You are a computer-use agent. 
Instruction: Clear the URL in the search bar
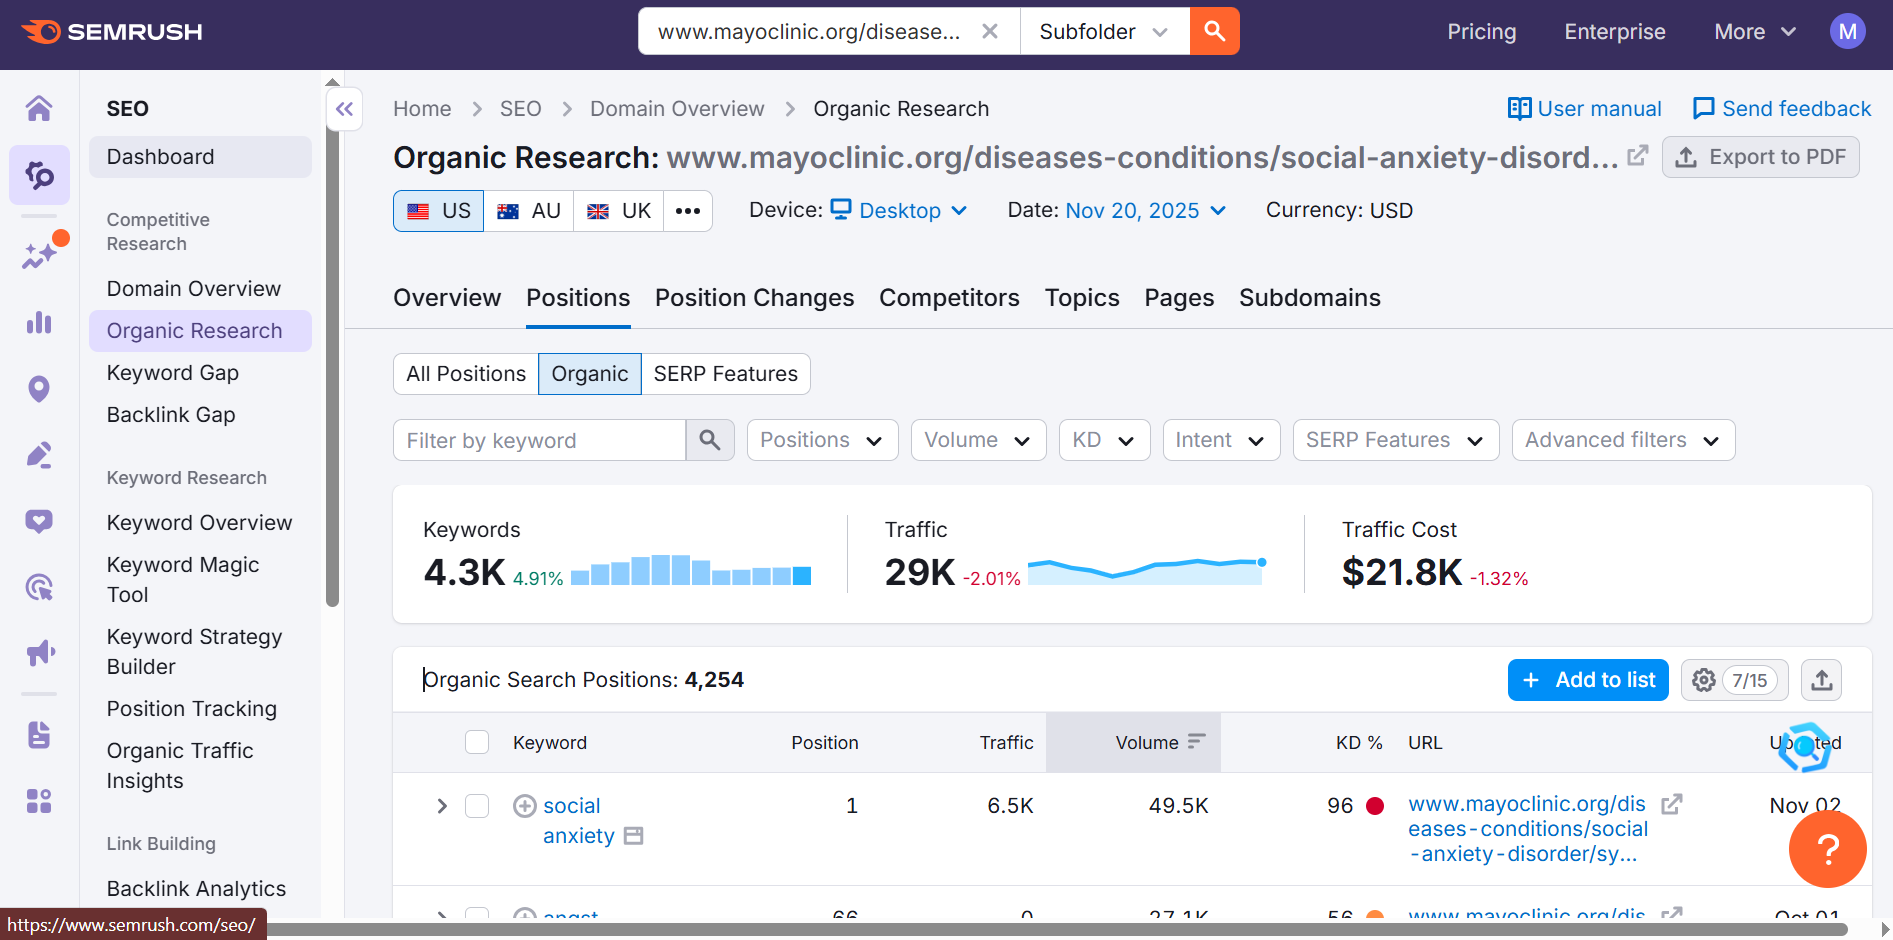[989, 31]
